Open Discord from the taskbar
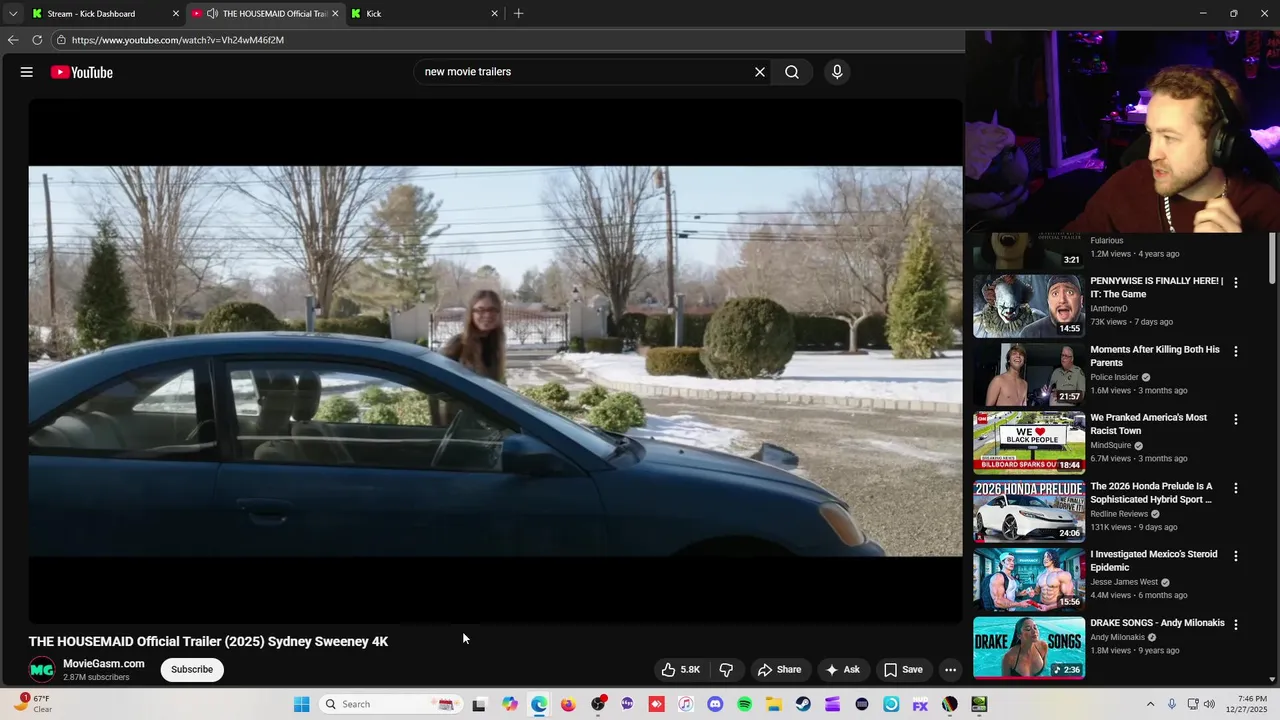This screenshot has height=720, width=1280. (x=715, y=704)
